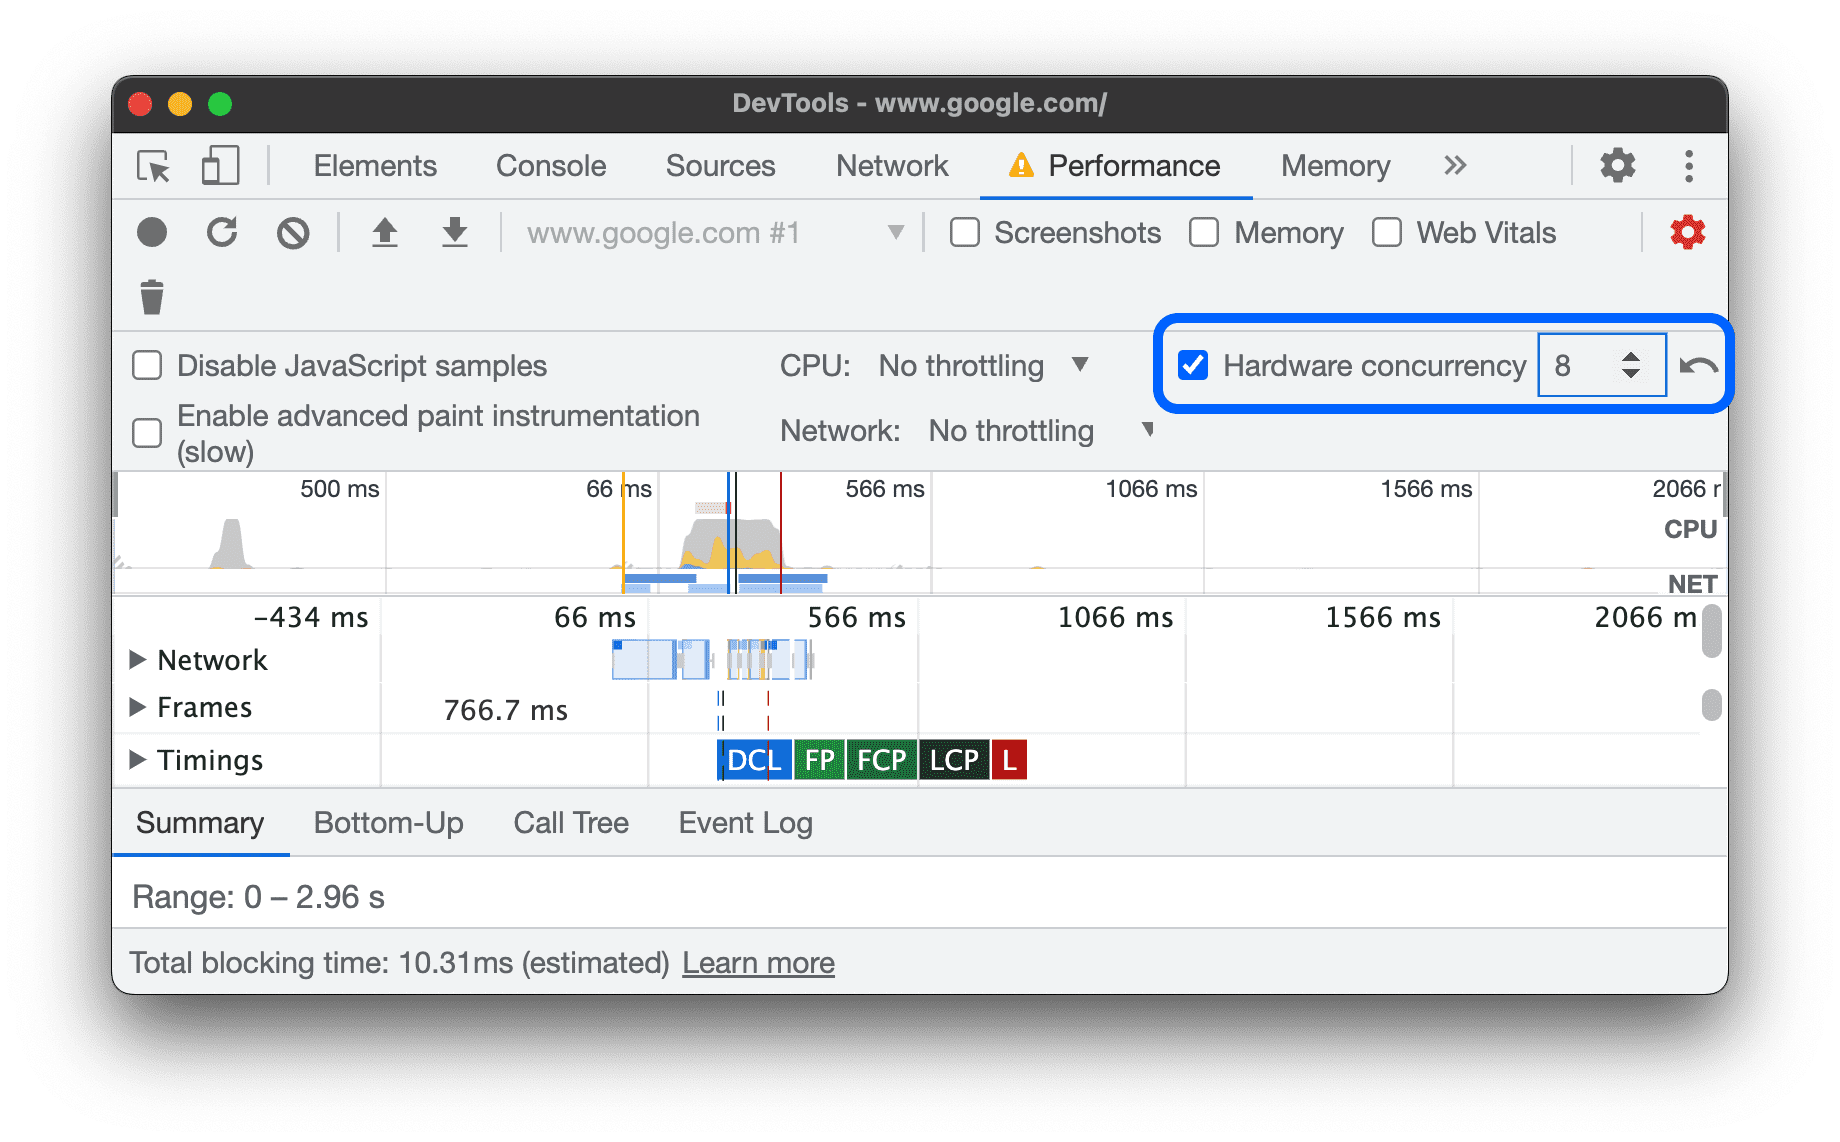The width and height of the screenshot is (1840, 1142).
Task: Load a saved profile via upload icon
Action: point(385,232)
